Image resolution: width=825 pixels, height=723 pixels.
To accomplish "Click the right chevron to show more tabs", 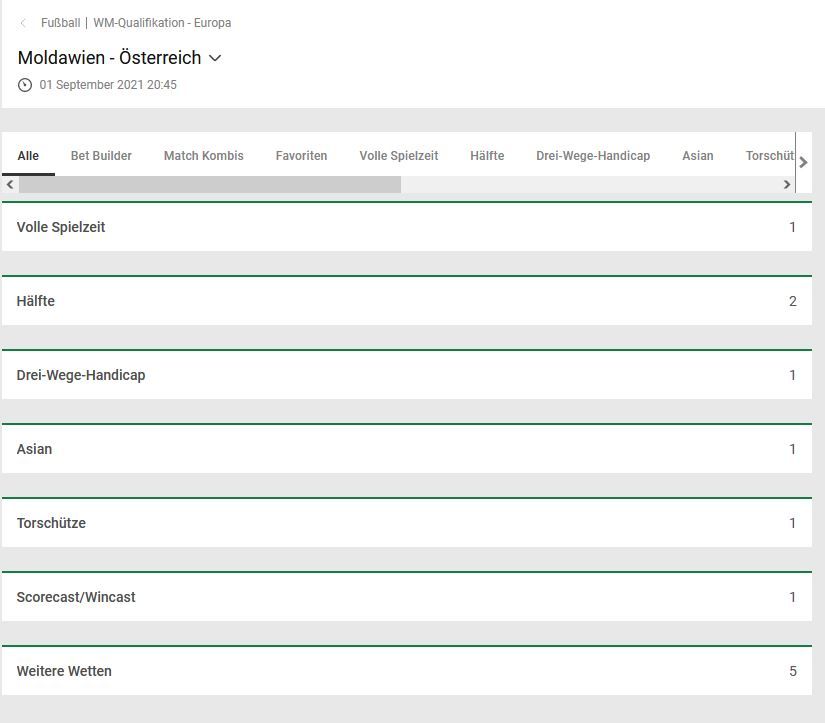I will 803,163.
